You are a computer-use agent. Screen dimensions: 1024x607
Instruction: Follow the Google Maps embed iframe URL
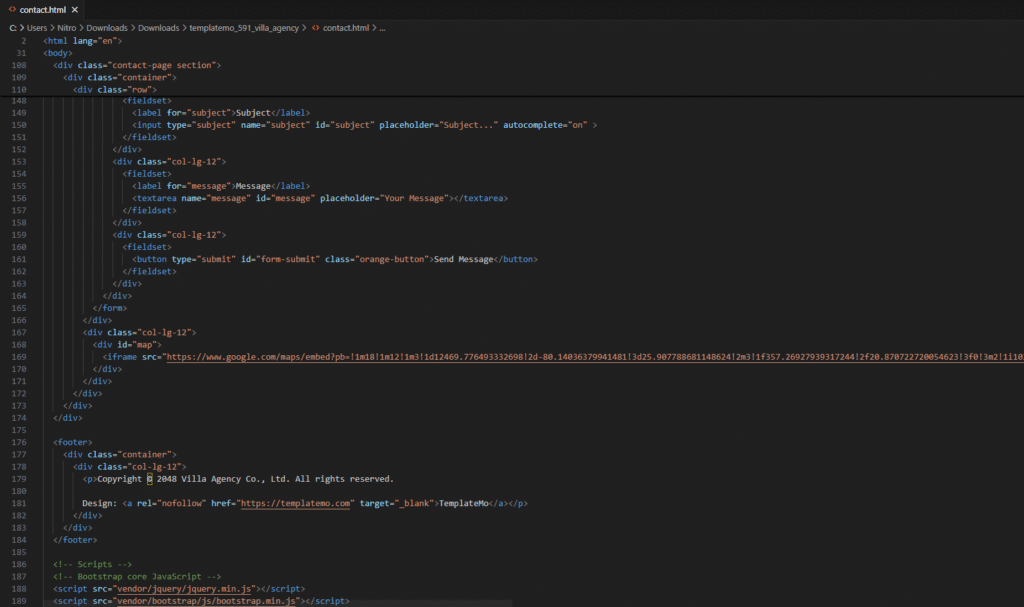pyautogui.click(x=595, y=357)
